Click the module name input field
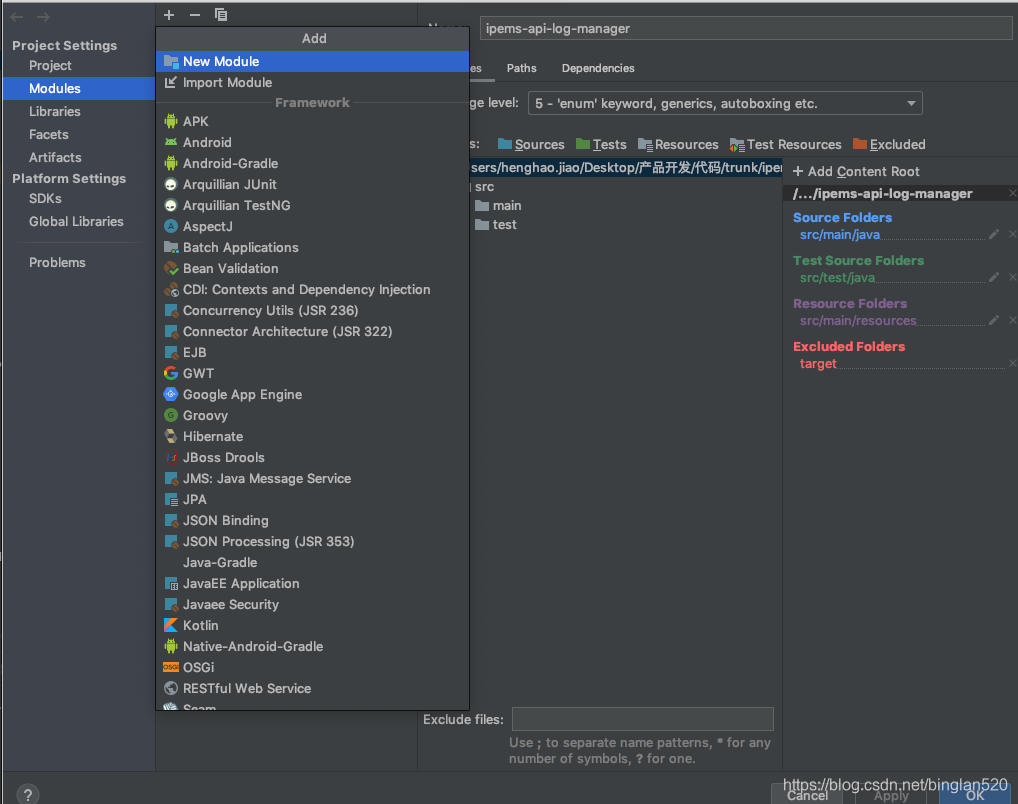 [x=745, y=29]
